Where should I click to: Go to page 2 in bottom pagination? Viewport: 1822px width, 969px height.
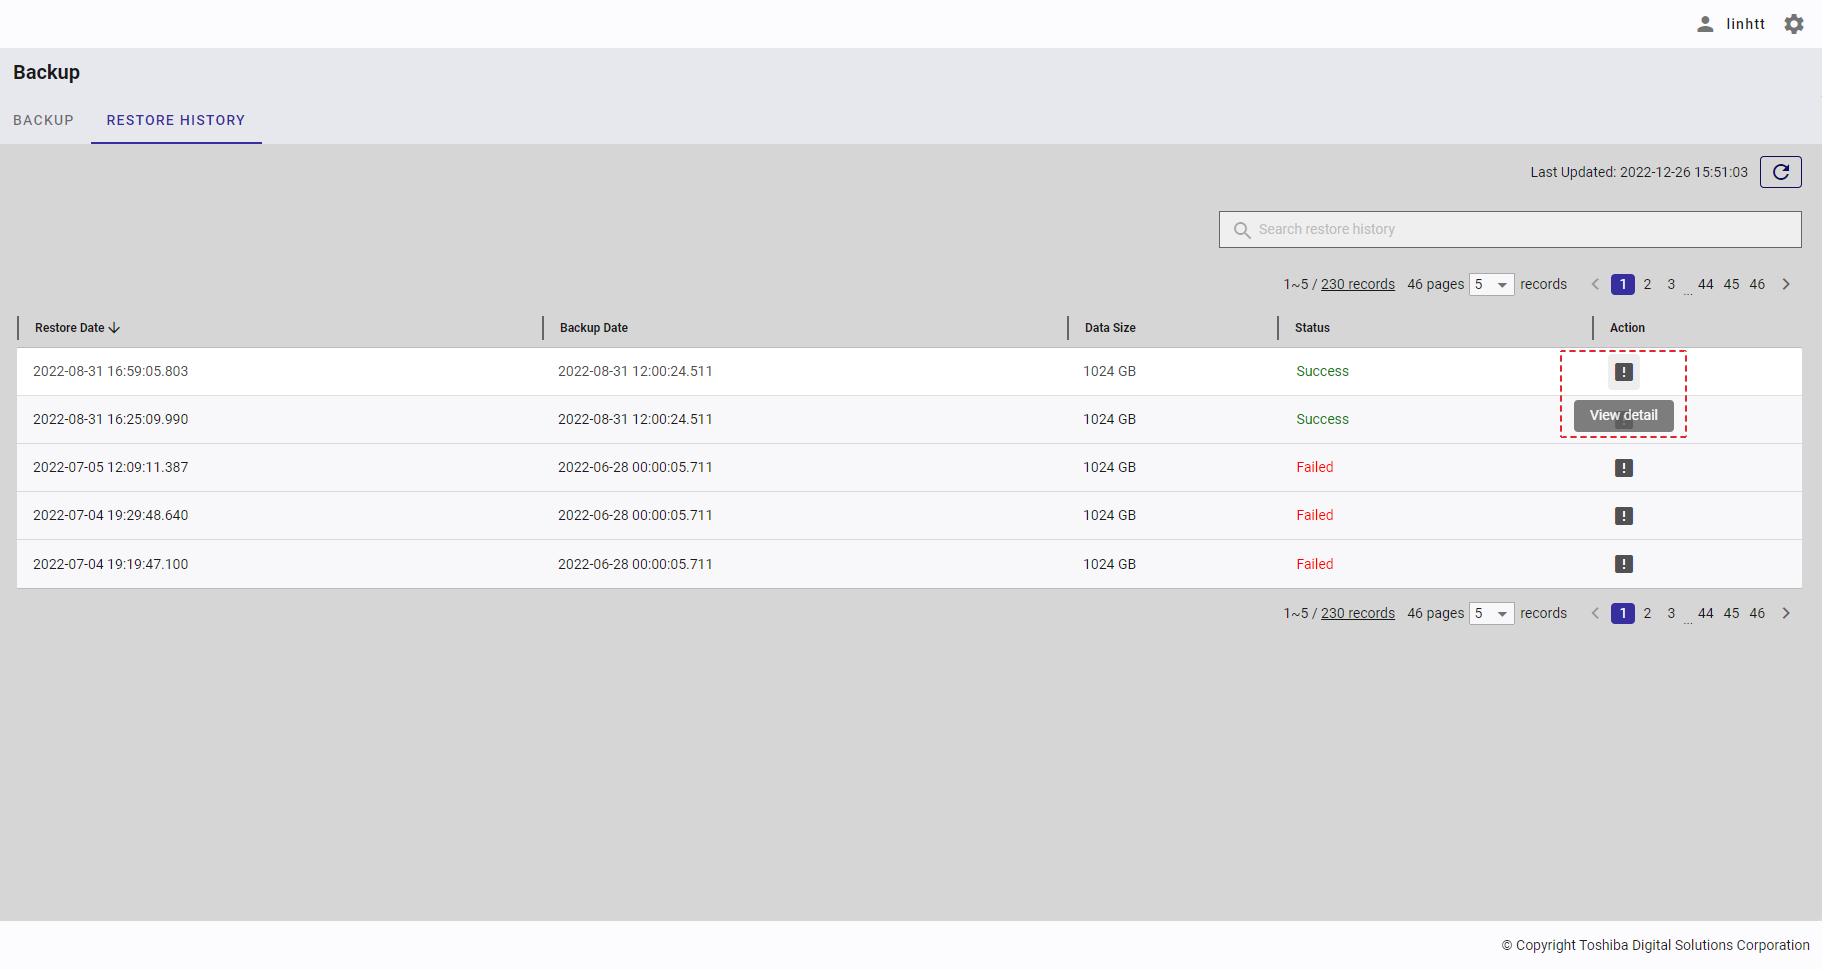click(x=1647, y=614)
